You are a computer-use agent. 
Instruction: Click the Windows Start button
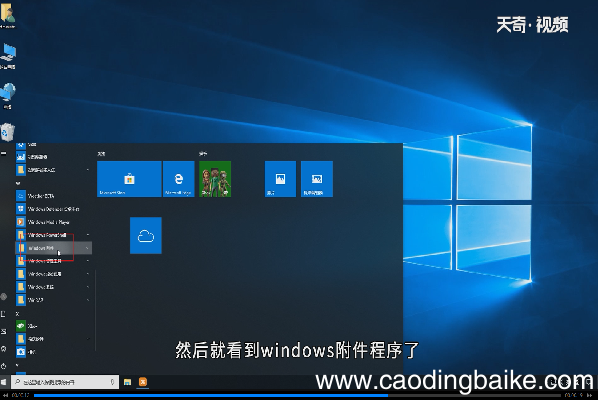[x=4, y=382]
